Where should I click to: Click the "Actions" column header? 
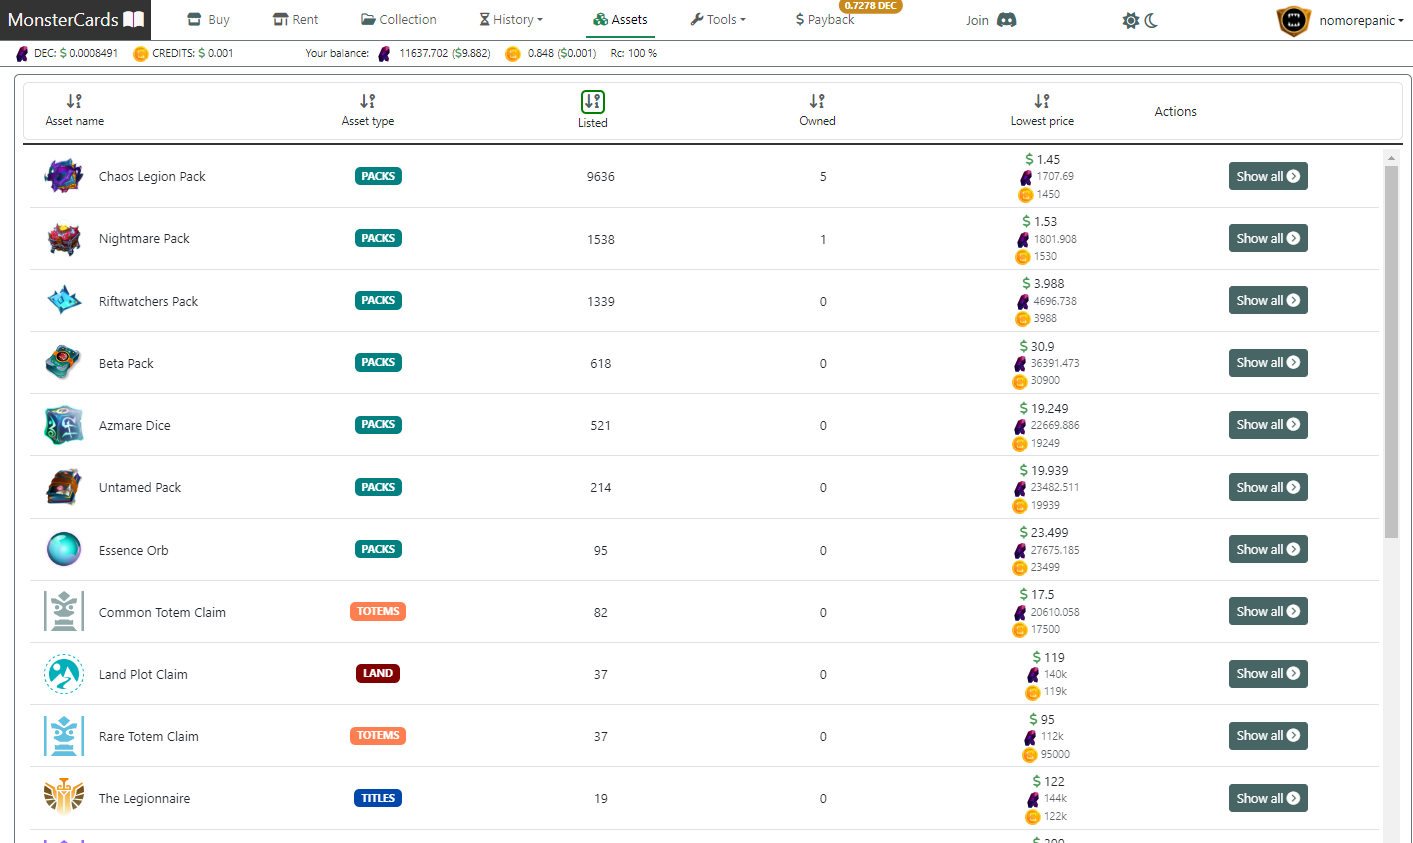coord(1175,111)
